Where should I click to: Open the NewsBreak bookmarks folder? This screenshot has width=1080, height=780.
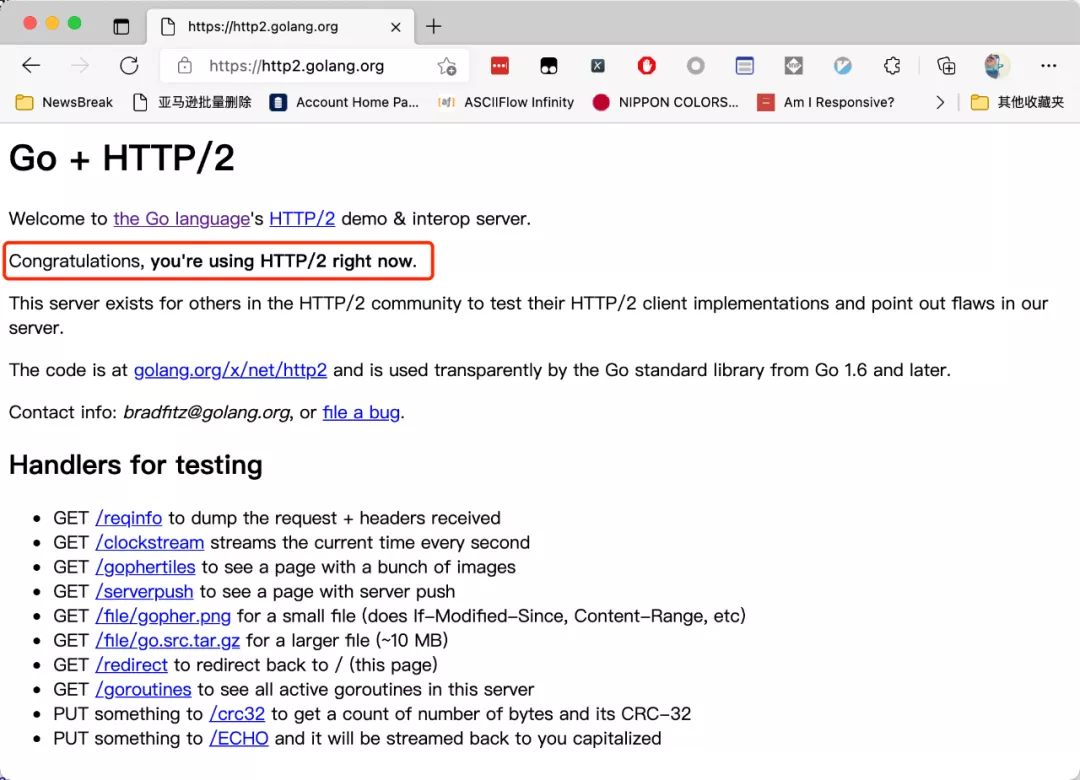click(64, 103)
